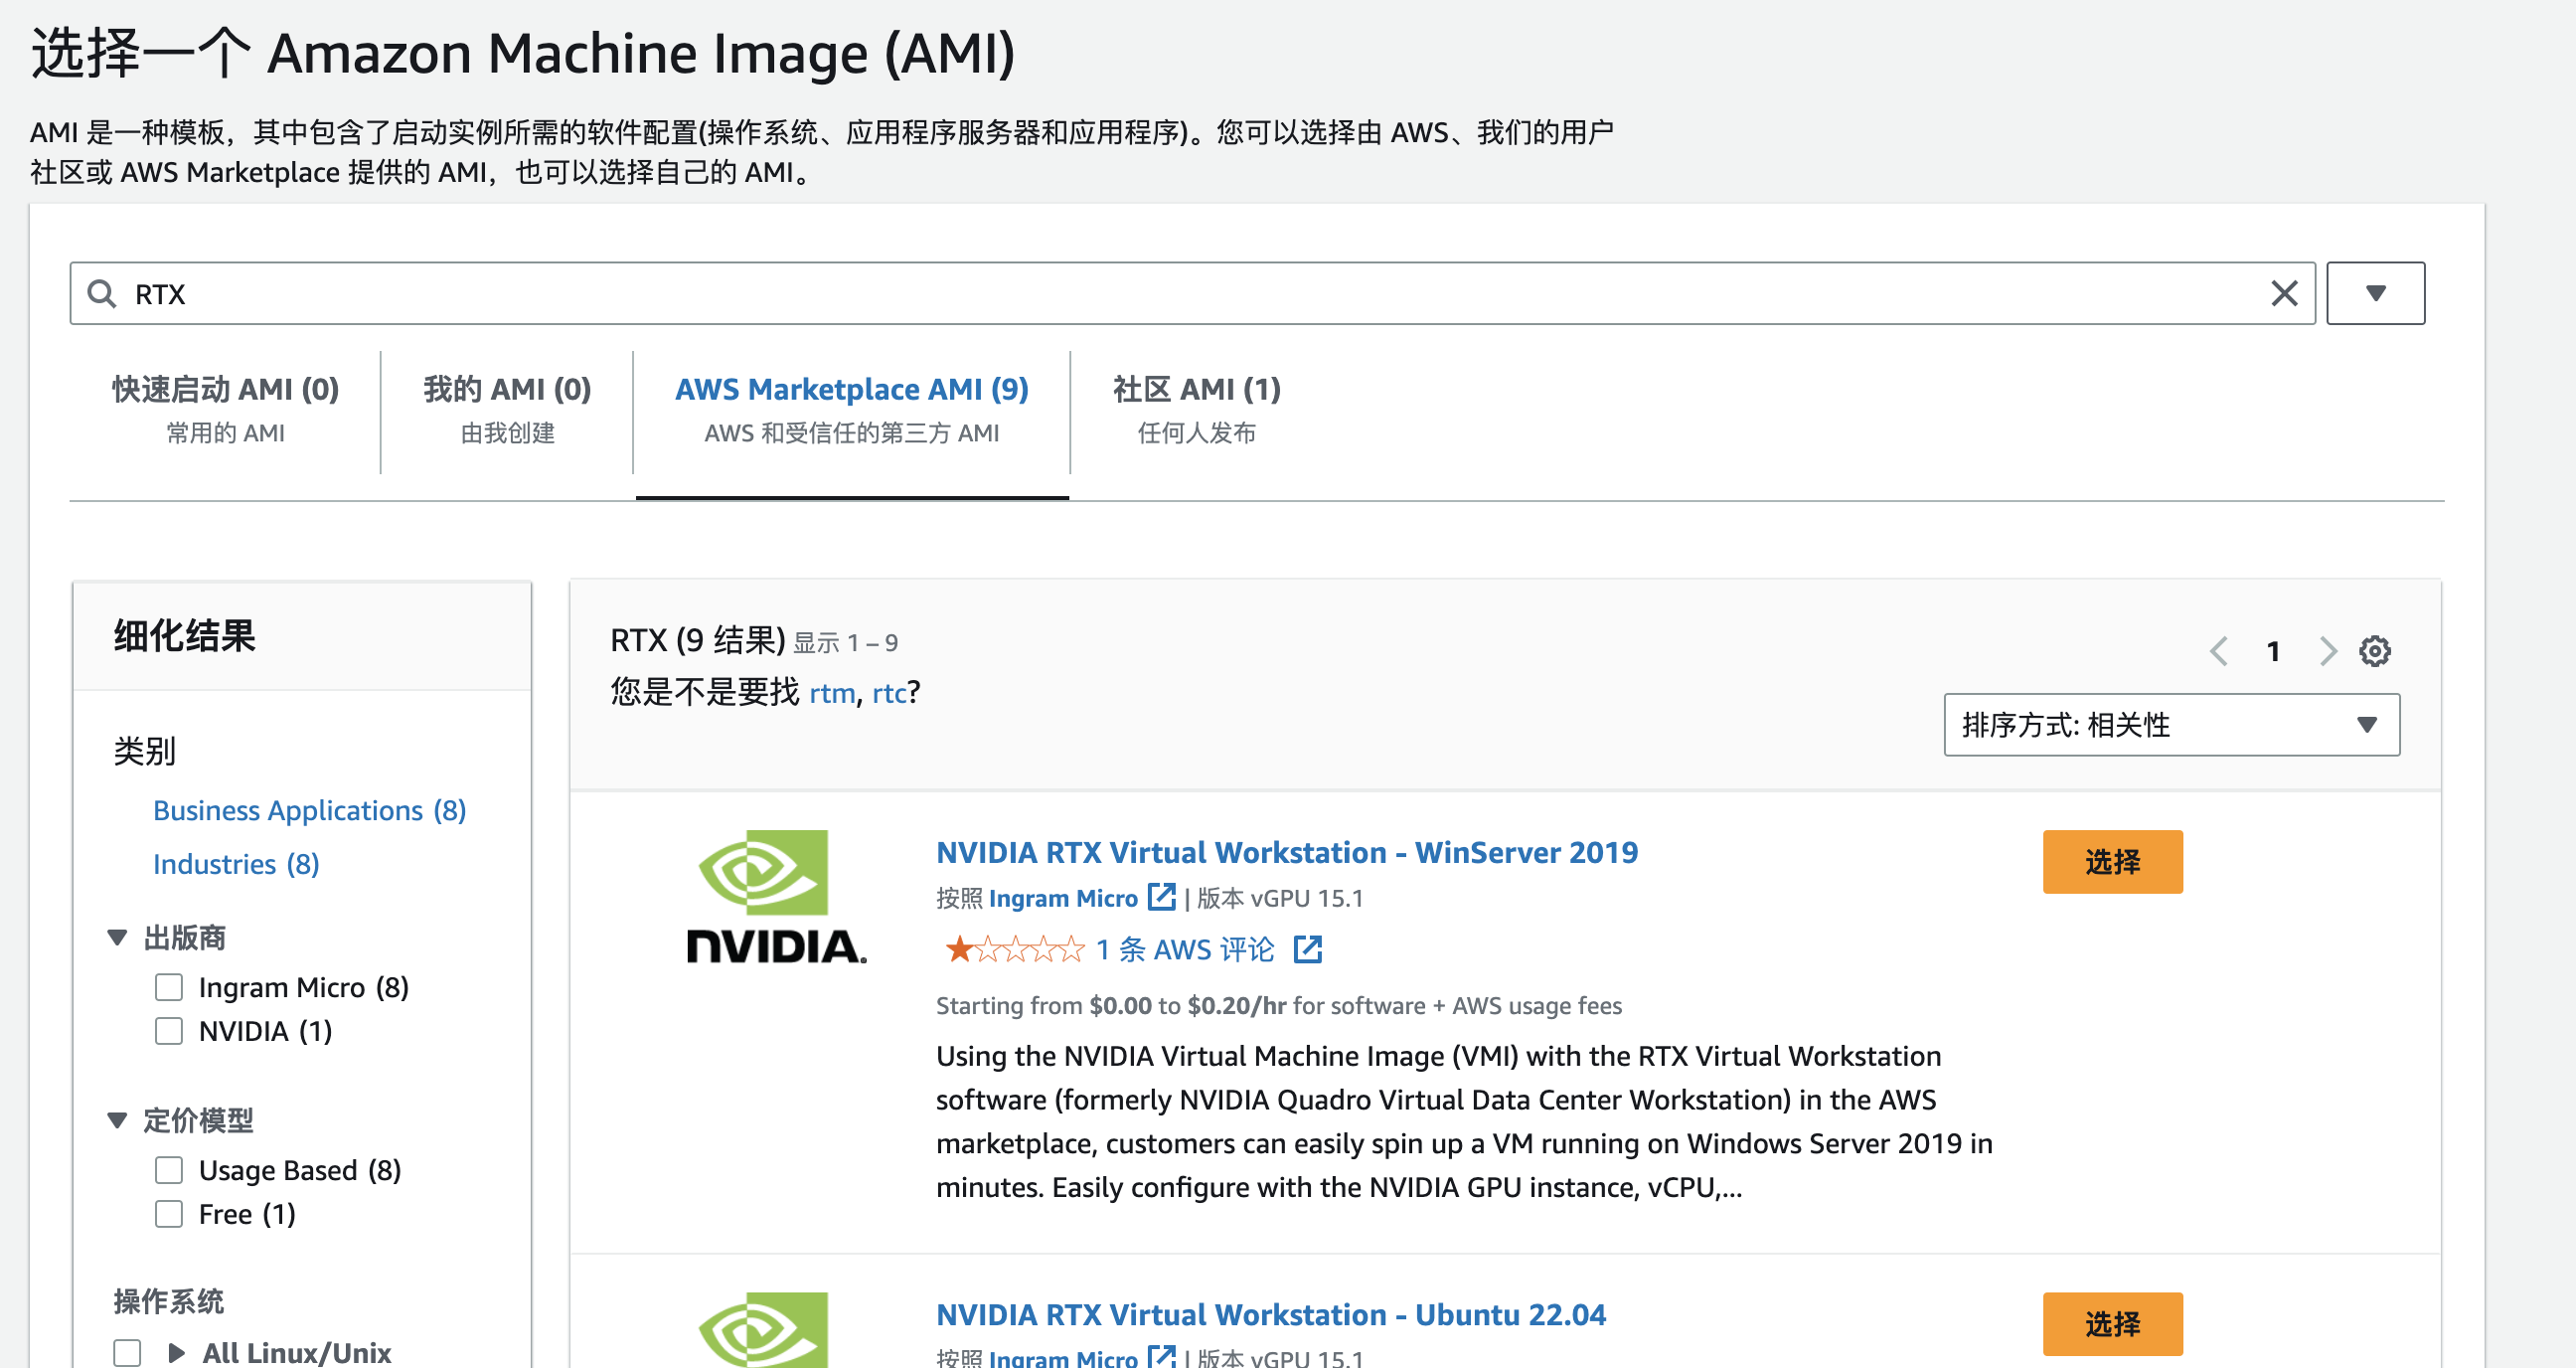Image resolution: width=2576 pixels, height=1368 pixels.
Task: Open the dropdown beside the search bar
Action: 2375,293
